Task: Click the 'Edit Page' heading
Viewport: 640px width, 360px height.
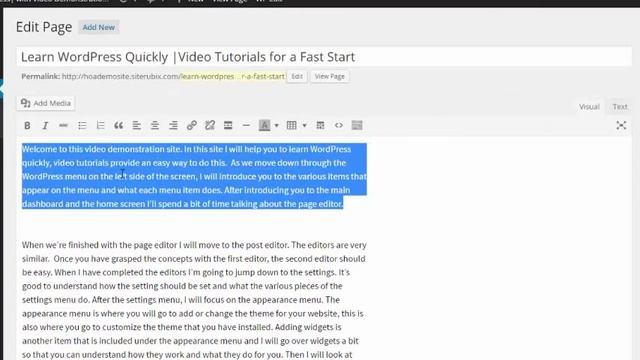Action: click(44, 27)
